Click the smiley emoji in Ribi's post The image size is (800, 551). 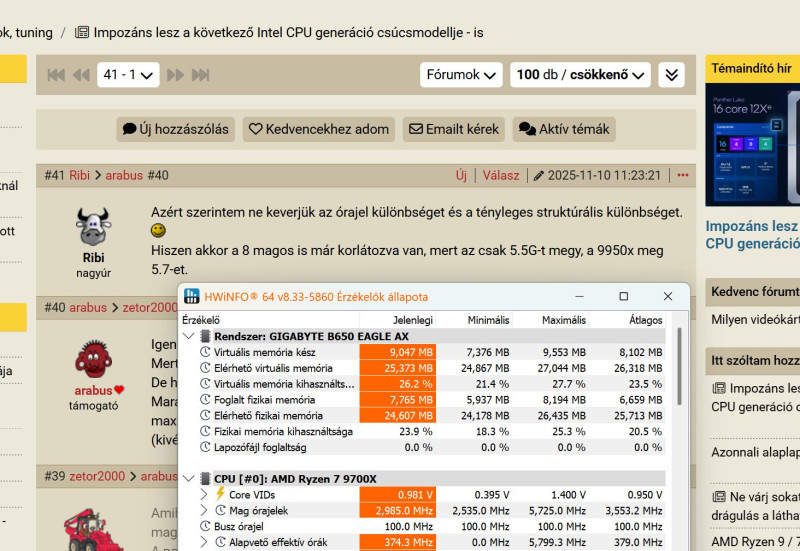[158, 231]
